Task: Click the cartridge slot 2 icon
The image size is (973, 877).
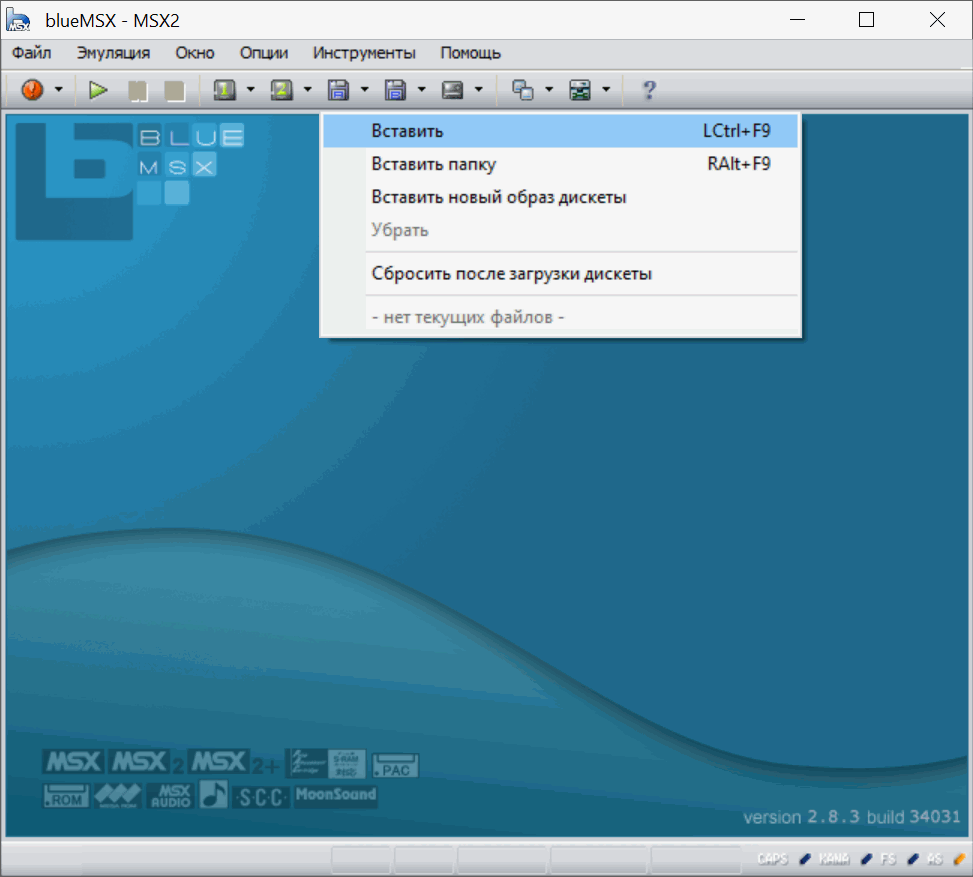Action: (281, 90)
